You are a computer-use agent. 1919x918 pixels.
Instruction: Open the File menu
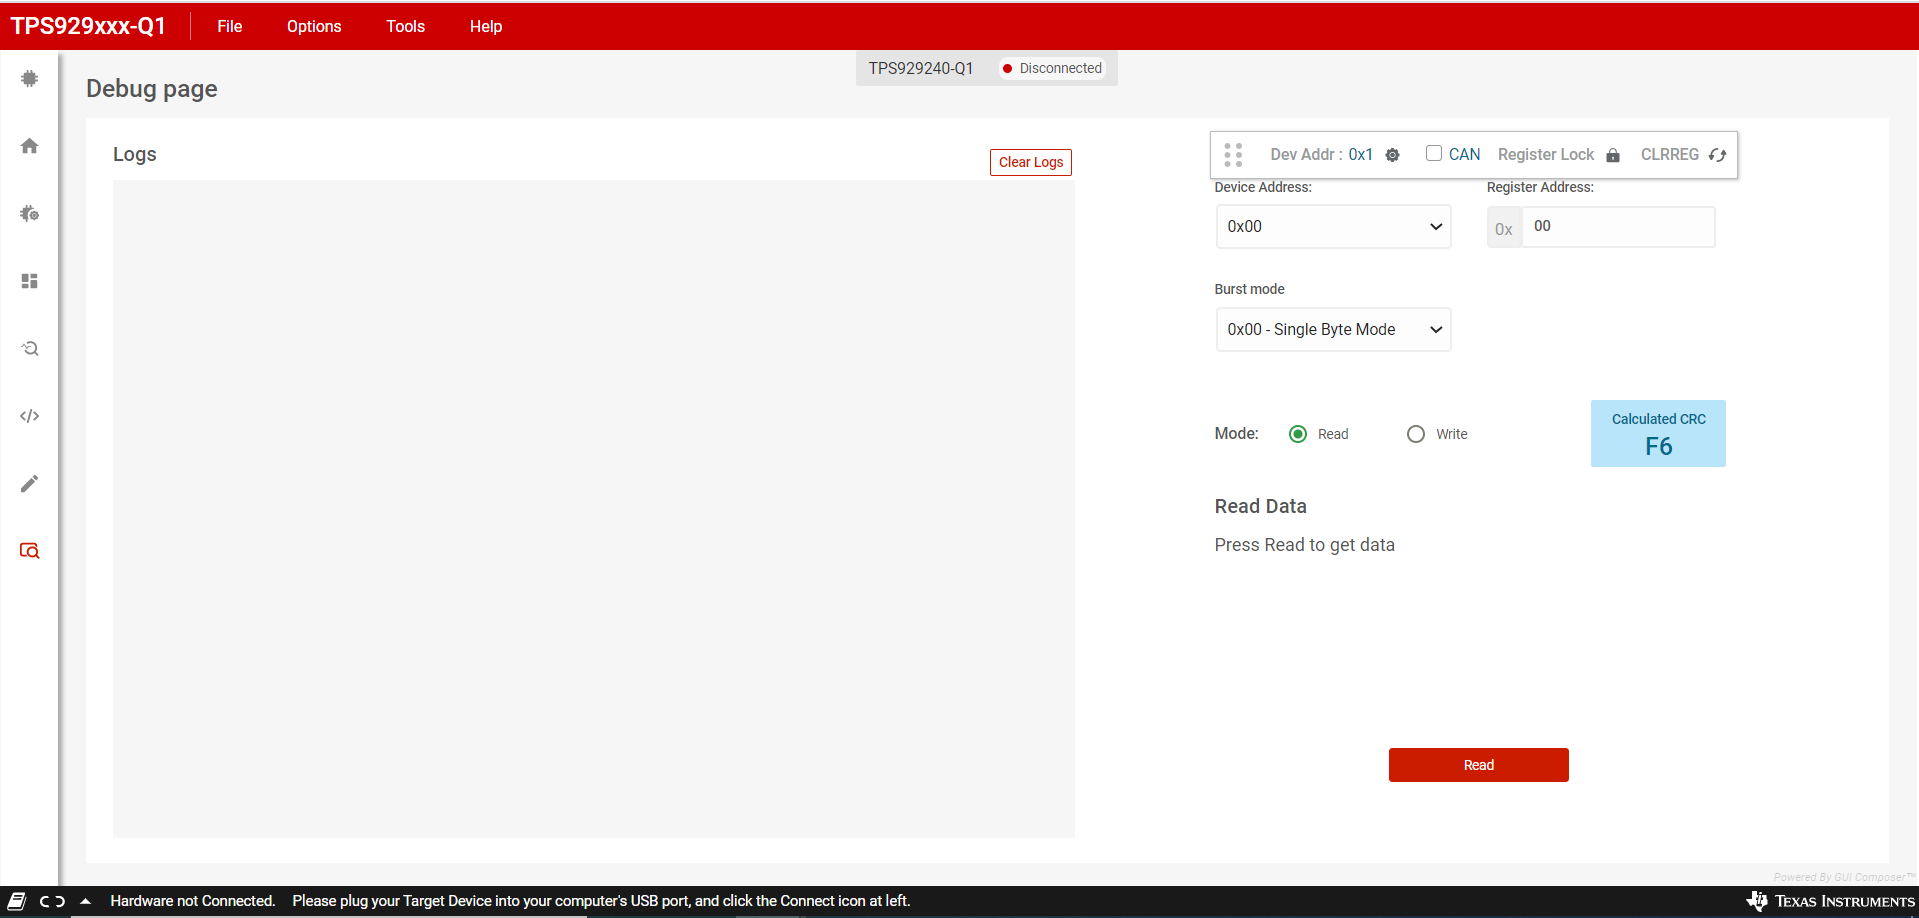pyautogui.click(x=230, y=26)
